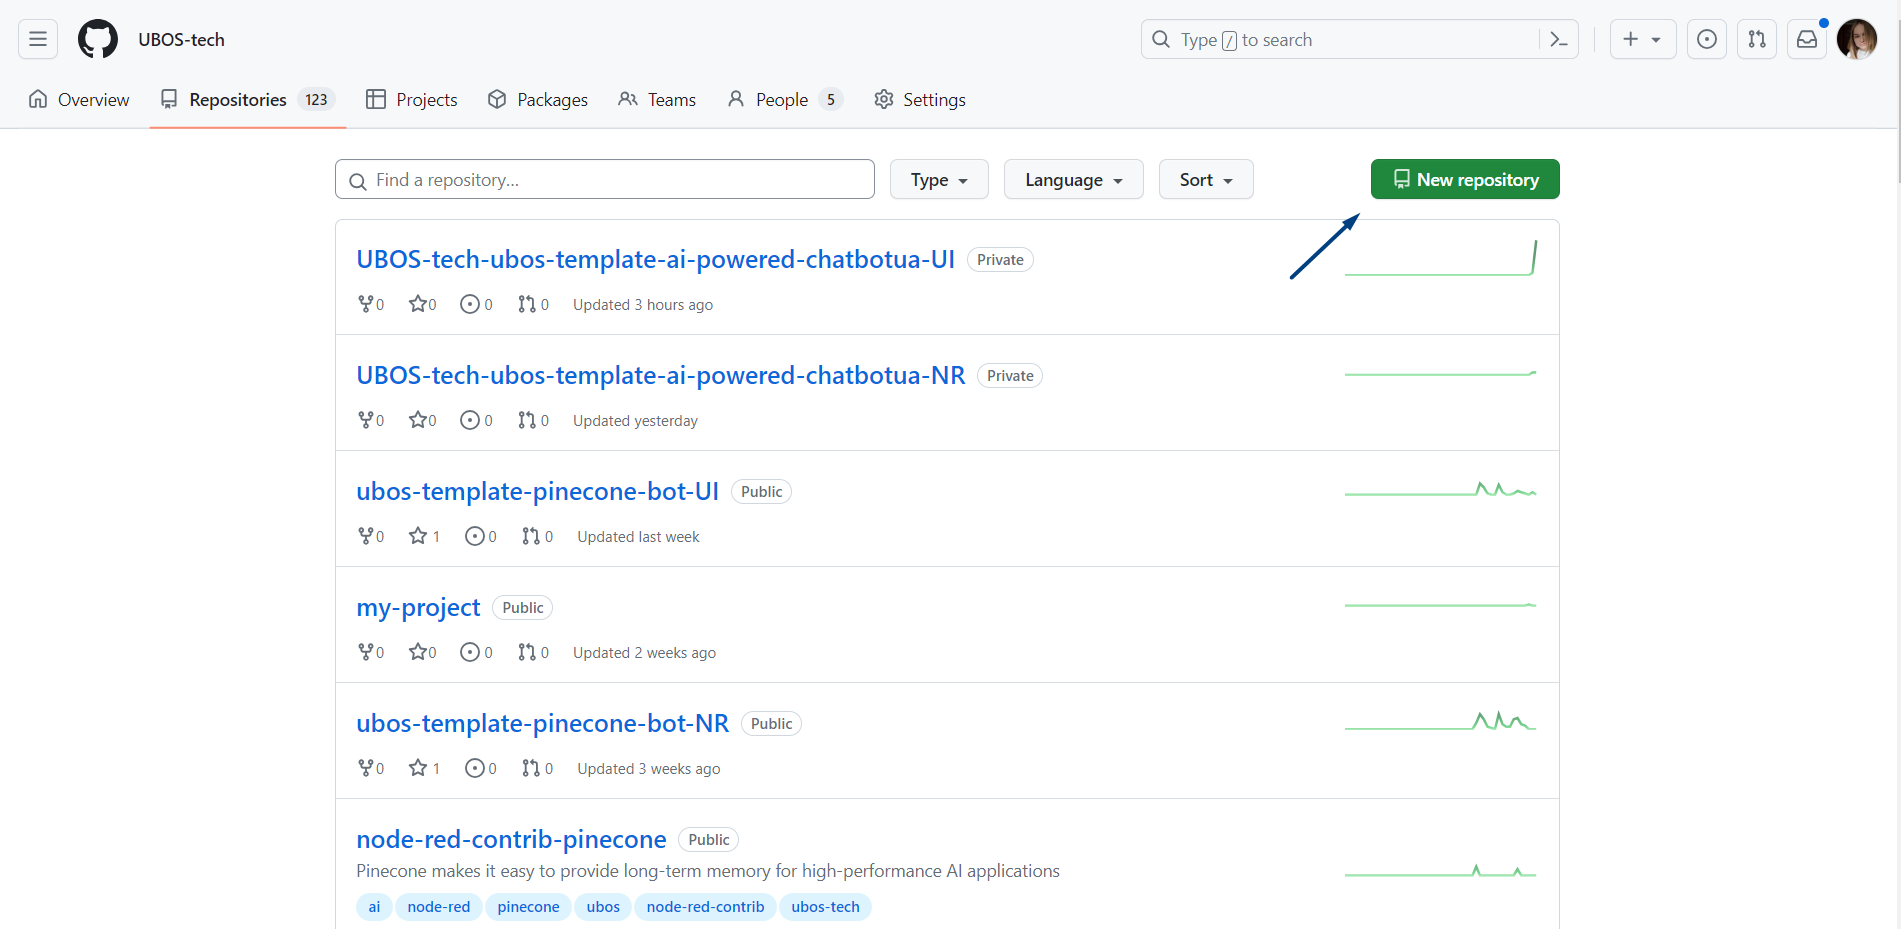Filter by the ai topic tag

(x=374, y=907)
